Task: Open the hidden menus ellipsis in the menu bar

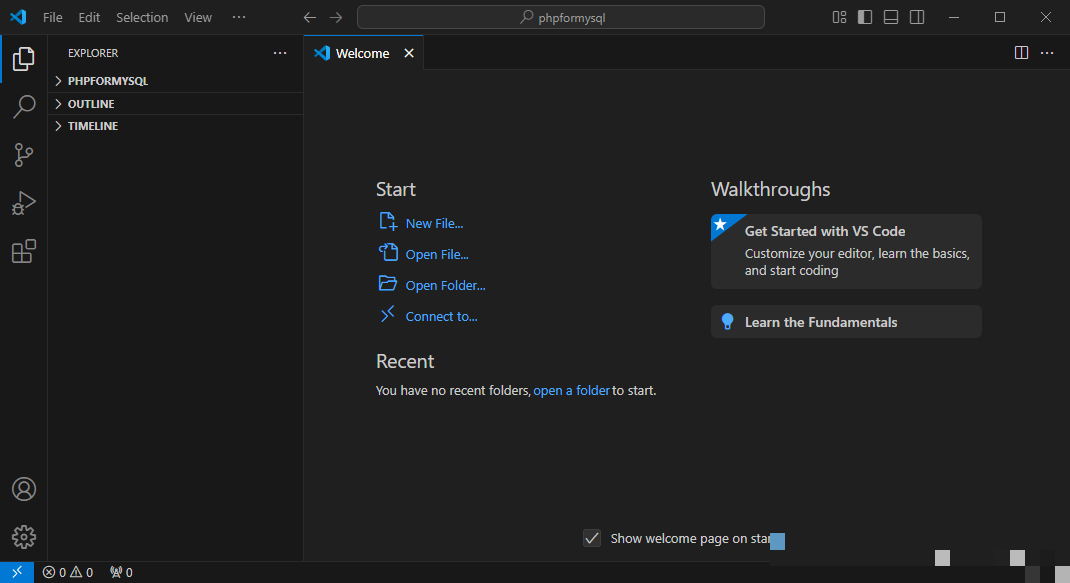Action: click(x=238, y=17)
